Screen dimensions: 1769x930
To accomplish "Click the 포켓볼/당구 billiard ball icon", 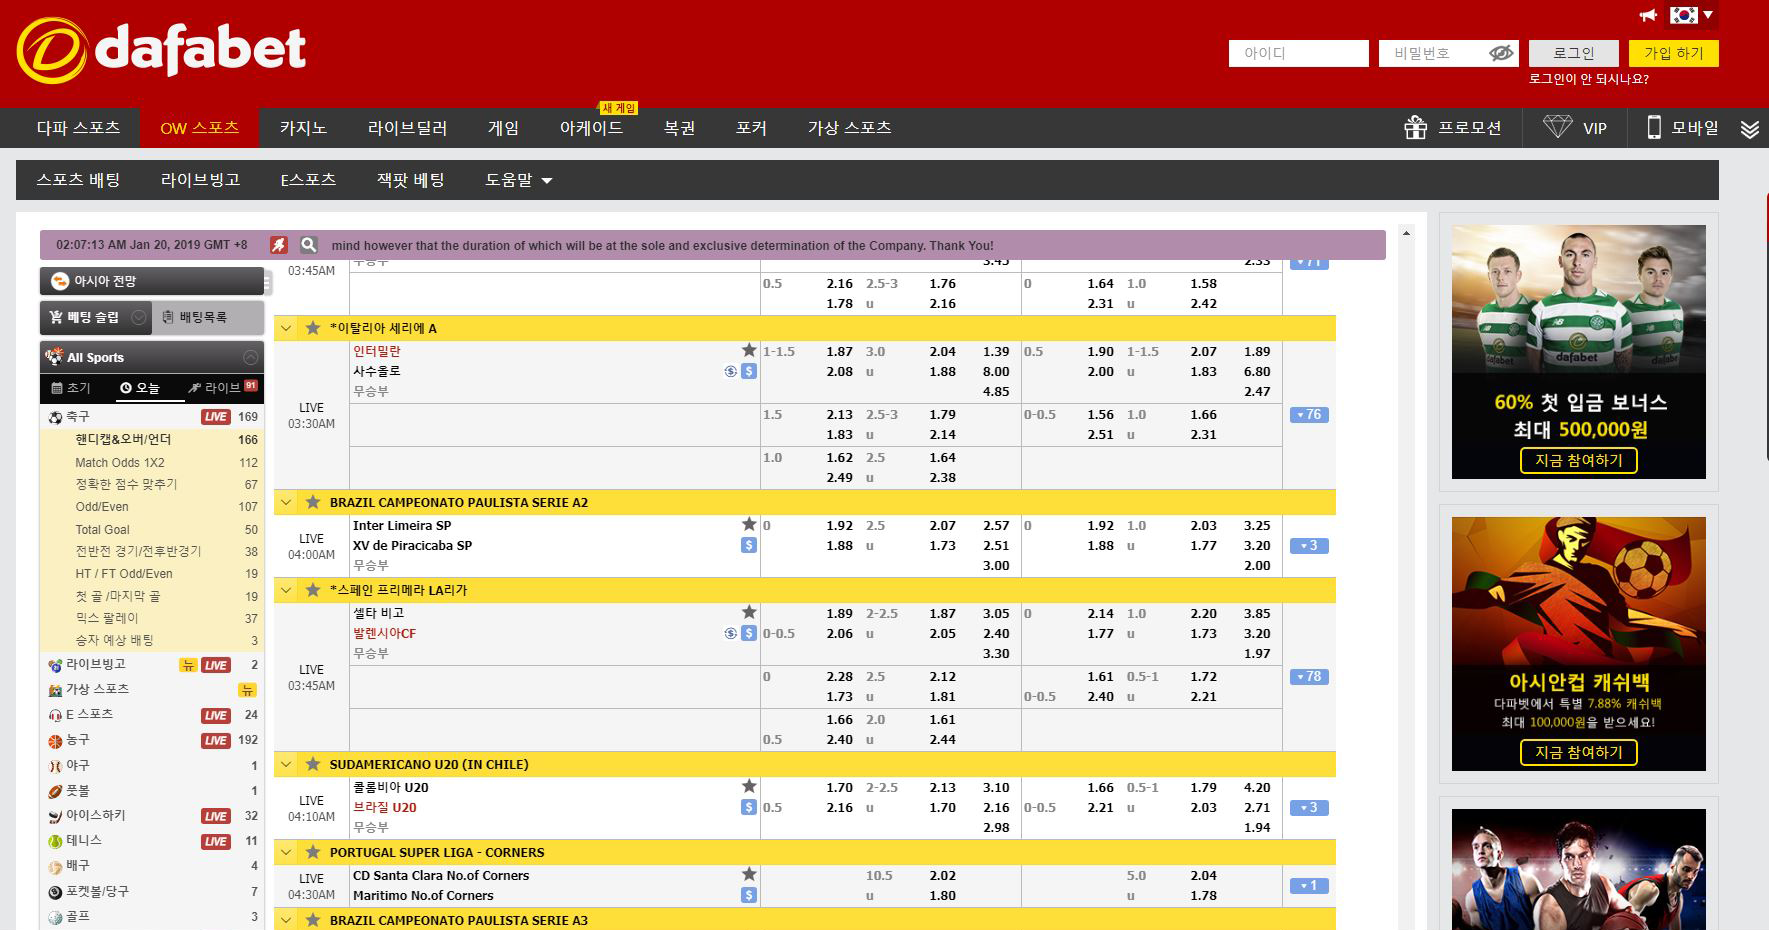I will click(x=55, y=892).
